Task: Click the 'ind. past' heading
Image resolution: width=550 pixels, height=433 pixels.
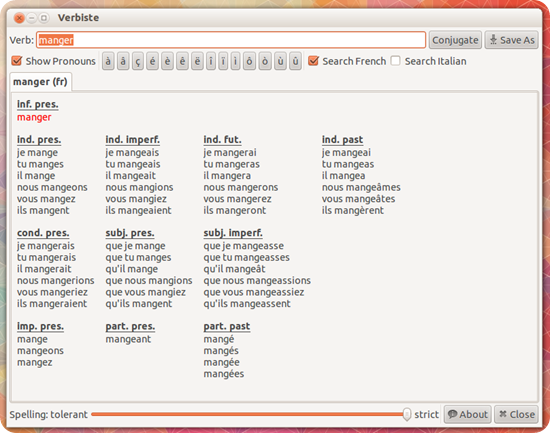Action: (342, 140)
